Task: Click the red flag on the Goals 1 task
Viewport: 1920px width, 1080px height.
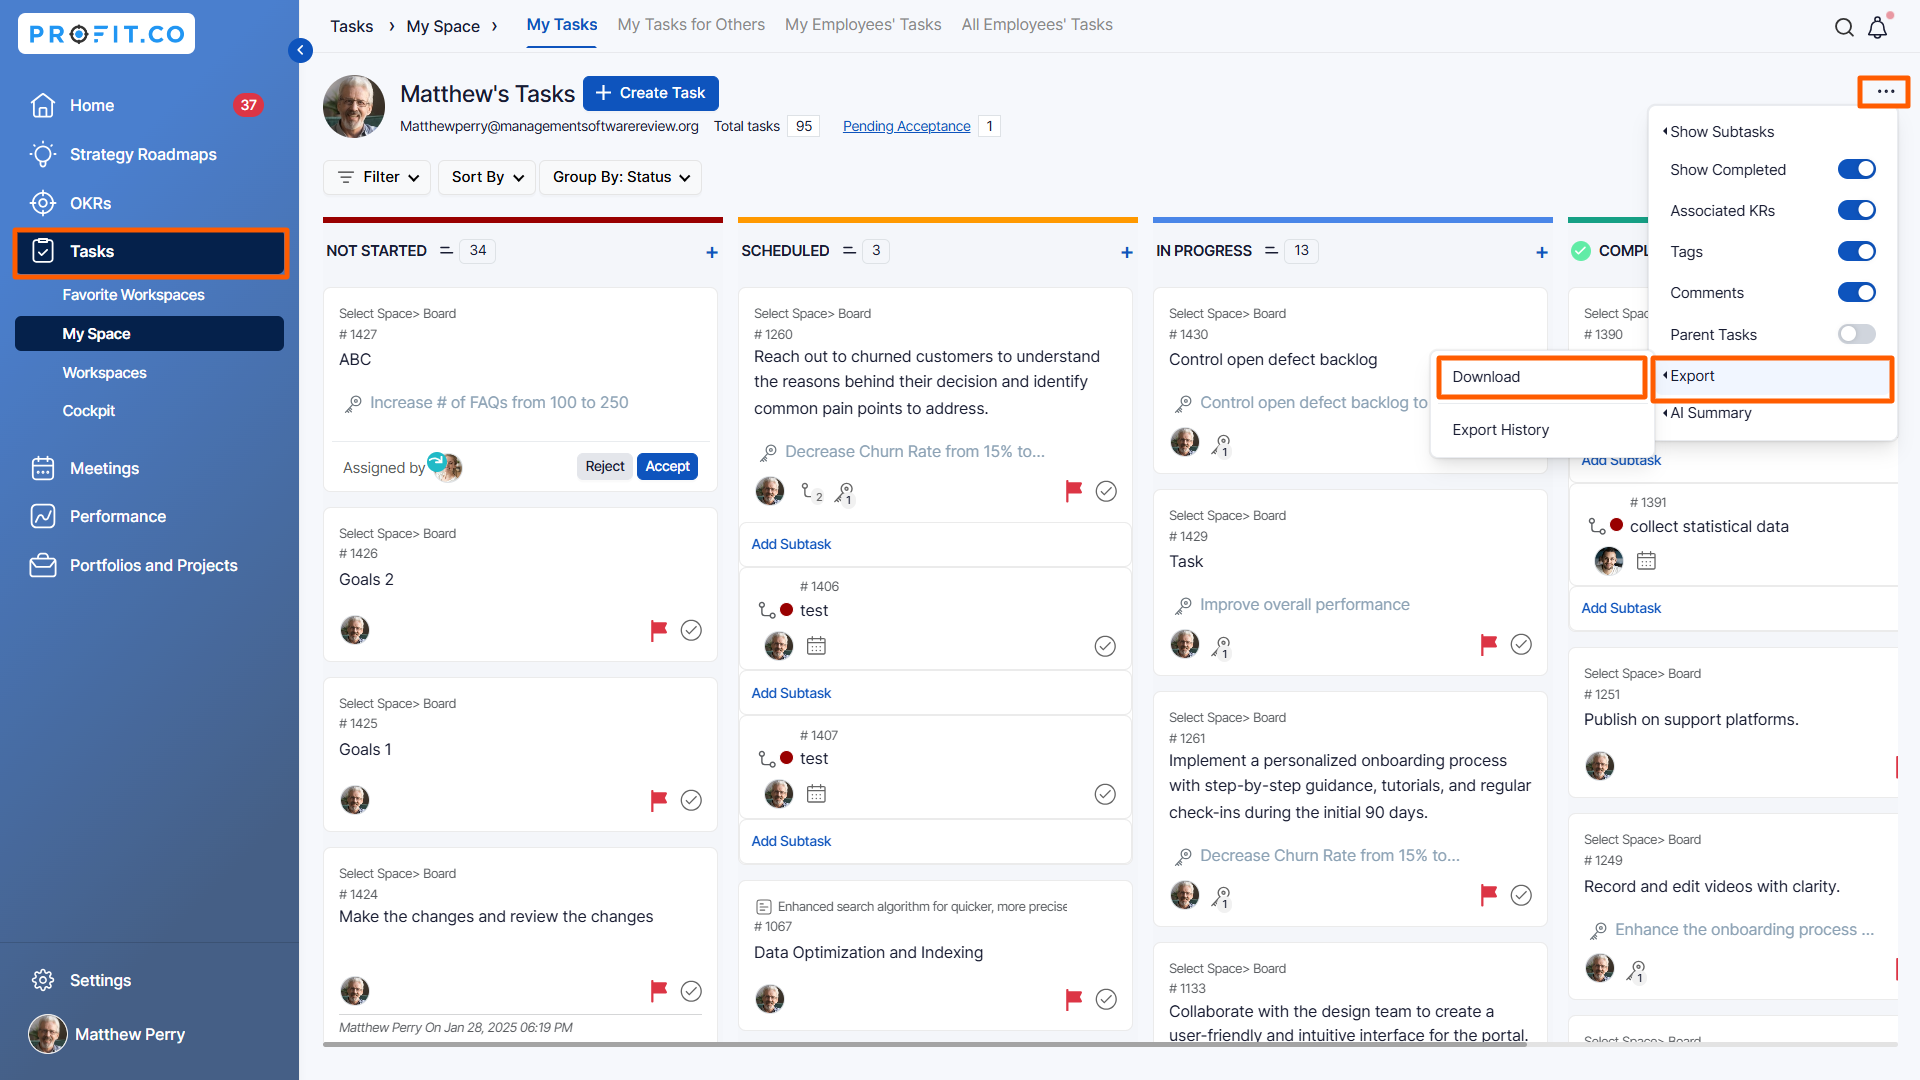Action: pos(658,800)
